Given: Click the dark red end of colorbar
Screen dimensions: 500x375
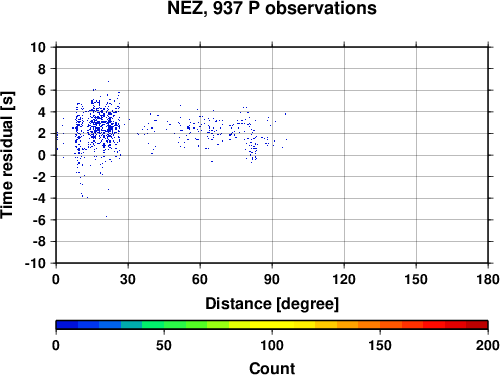Looking at the screenshot, I should pos(477,325).
